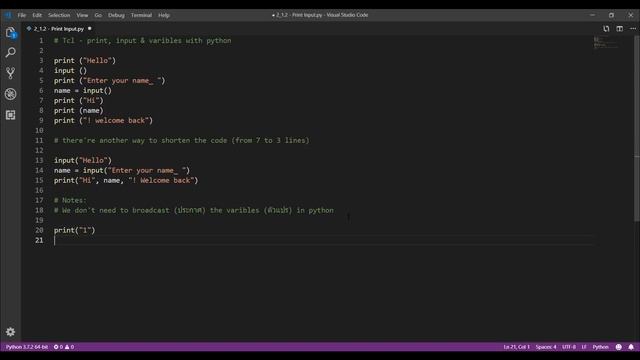This screenshot has width=640, height=360.
Task: Split the editor with the split icon
Action: 620,29
